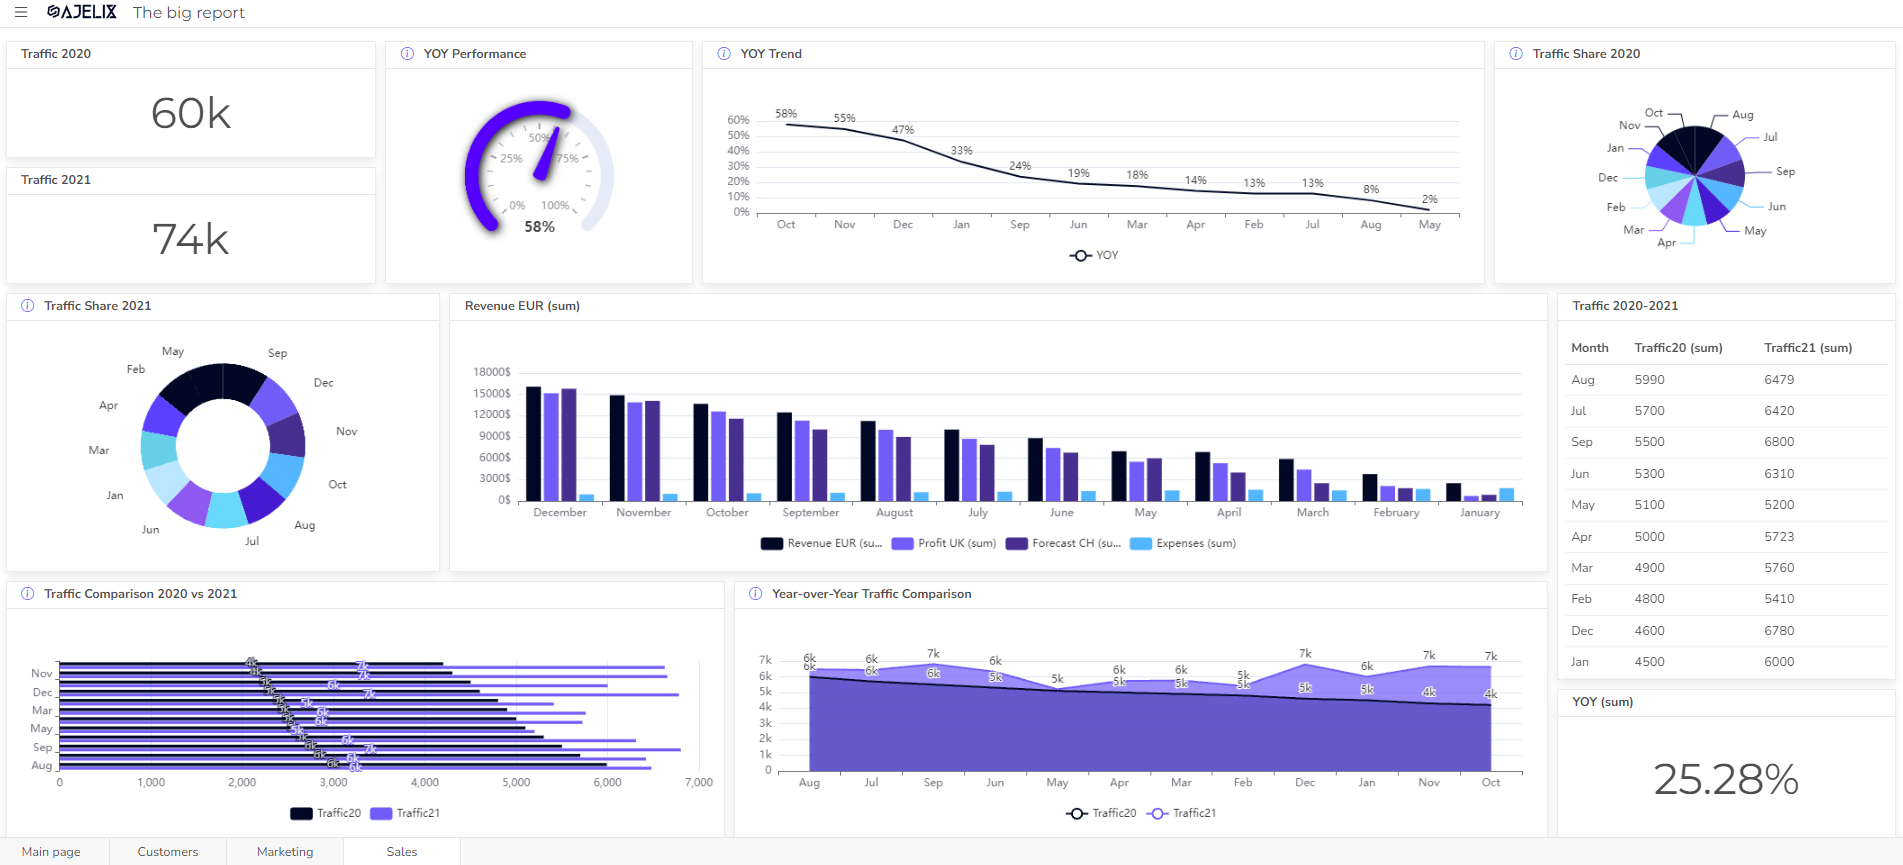The height and width of the screenshot is (865, 1903).
Task: Toggle the YOY legend in YOY Trend chart
Action: [x=1094, y=256]
